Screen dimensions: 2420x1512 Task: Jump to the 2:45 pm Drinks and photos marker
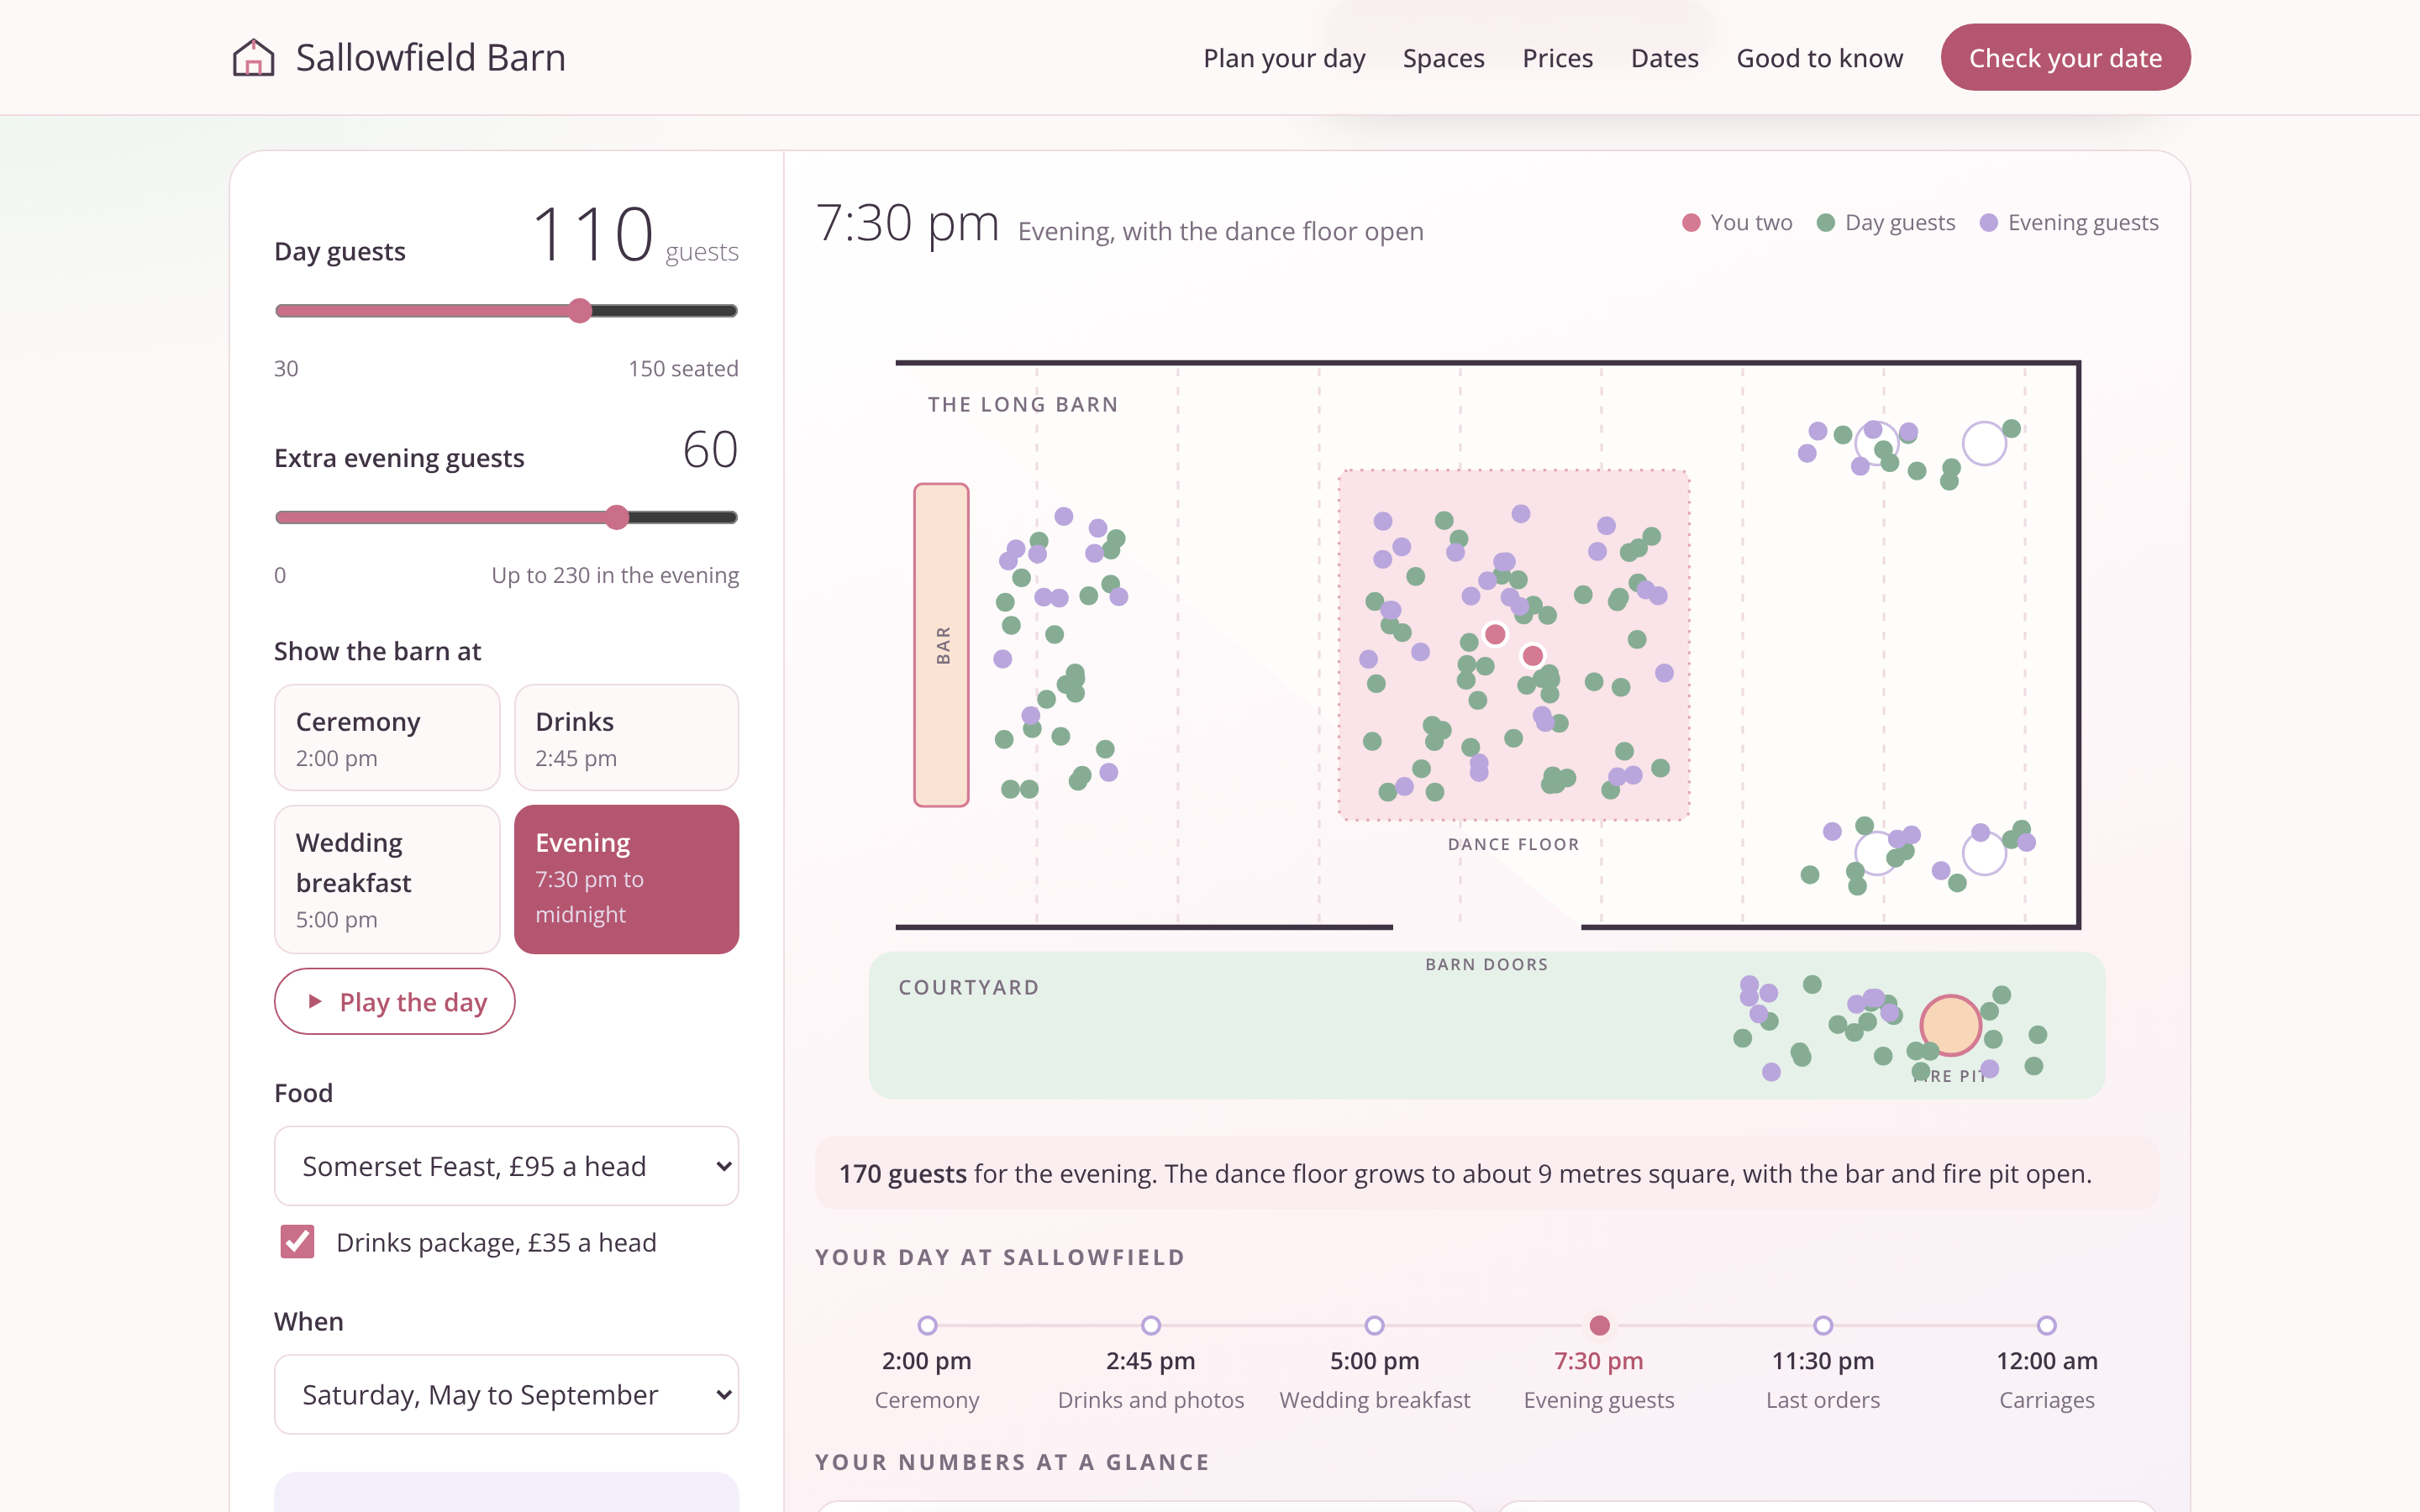[x=1151, y=1325]
